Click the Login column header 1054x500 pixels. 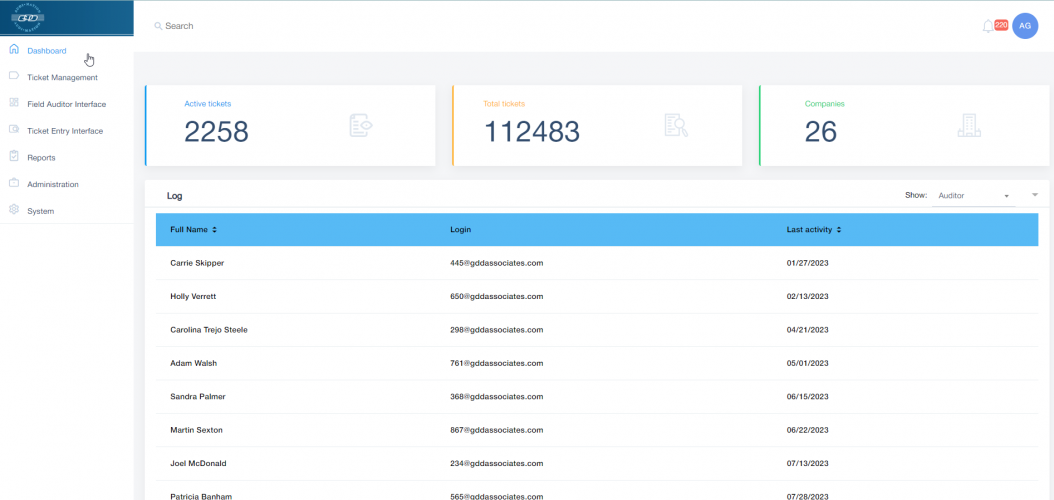pyautogui.click(x=460, y=230)
